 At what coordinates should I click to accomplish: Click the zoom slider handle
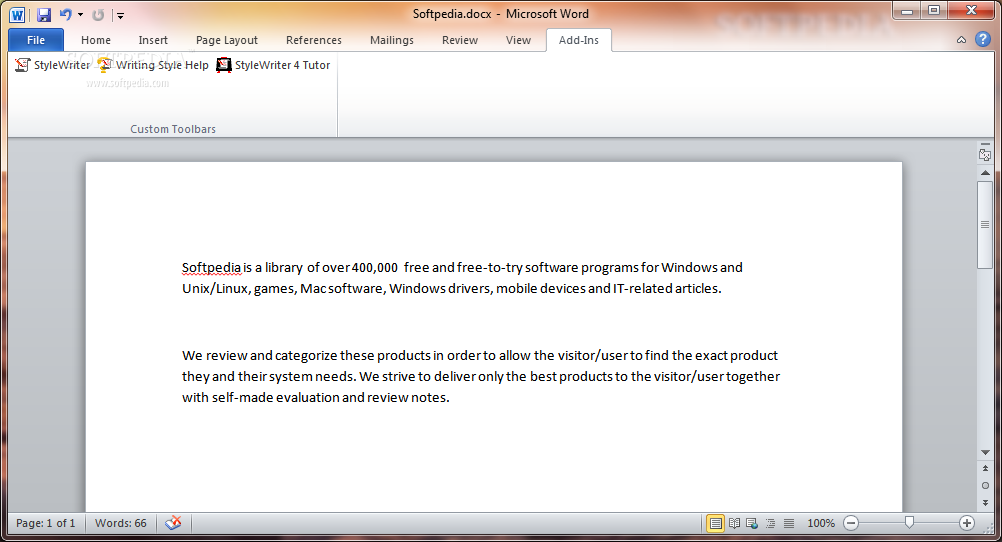click(x=909, y=523)
